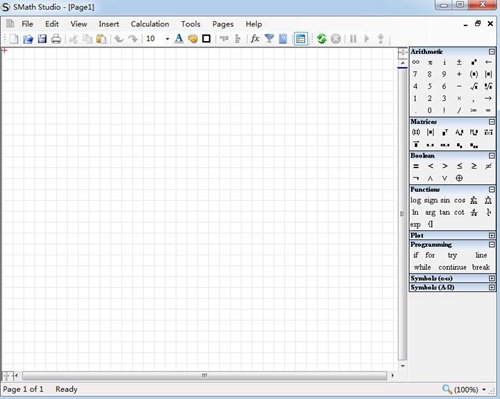Open the Pages menu

(x=223, y=24)
